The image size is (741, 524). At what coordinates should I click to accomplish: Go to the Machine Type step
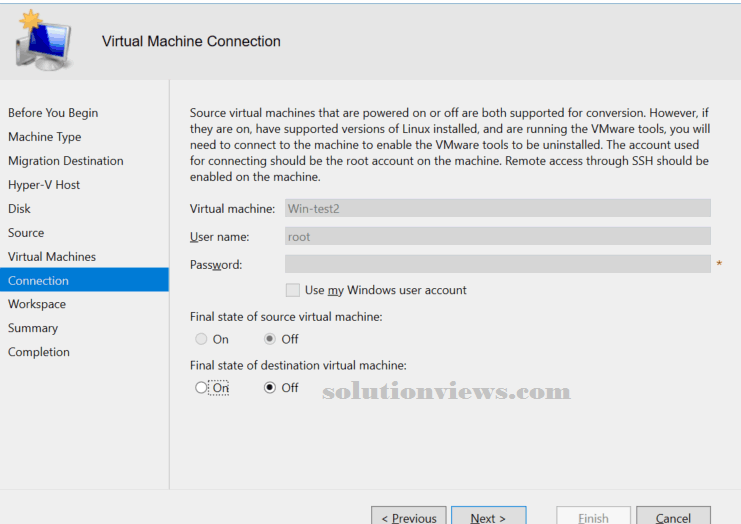[x=44, y=137]
